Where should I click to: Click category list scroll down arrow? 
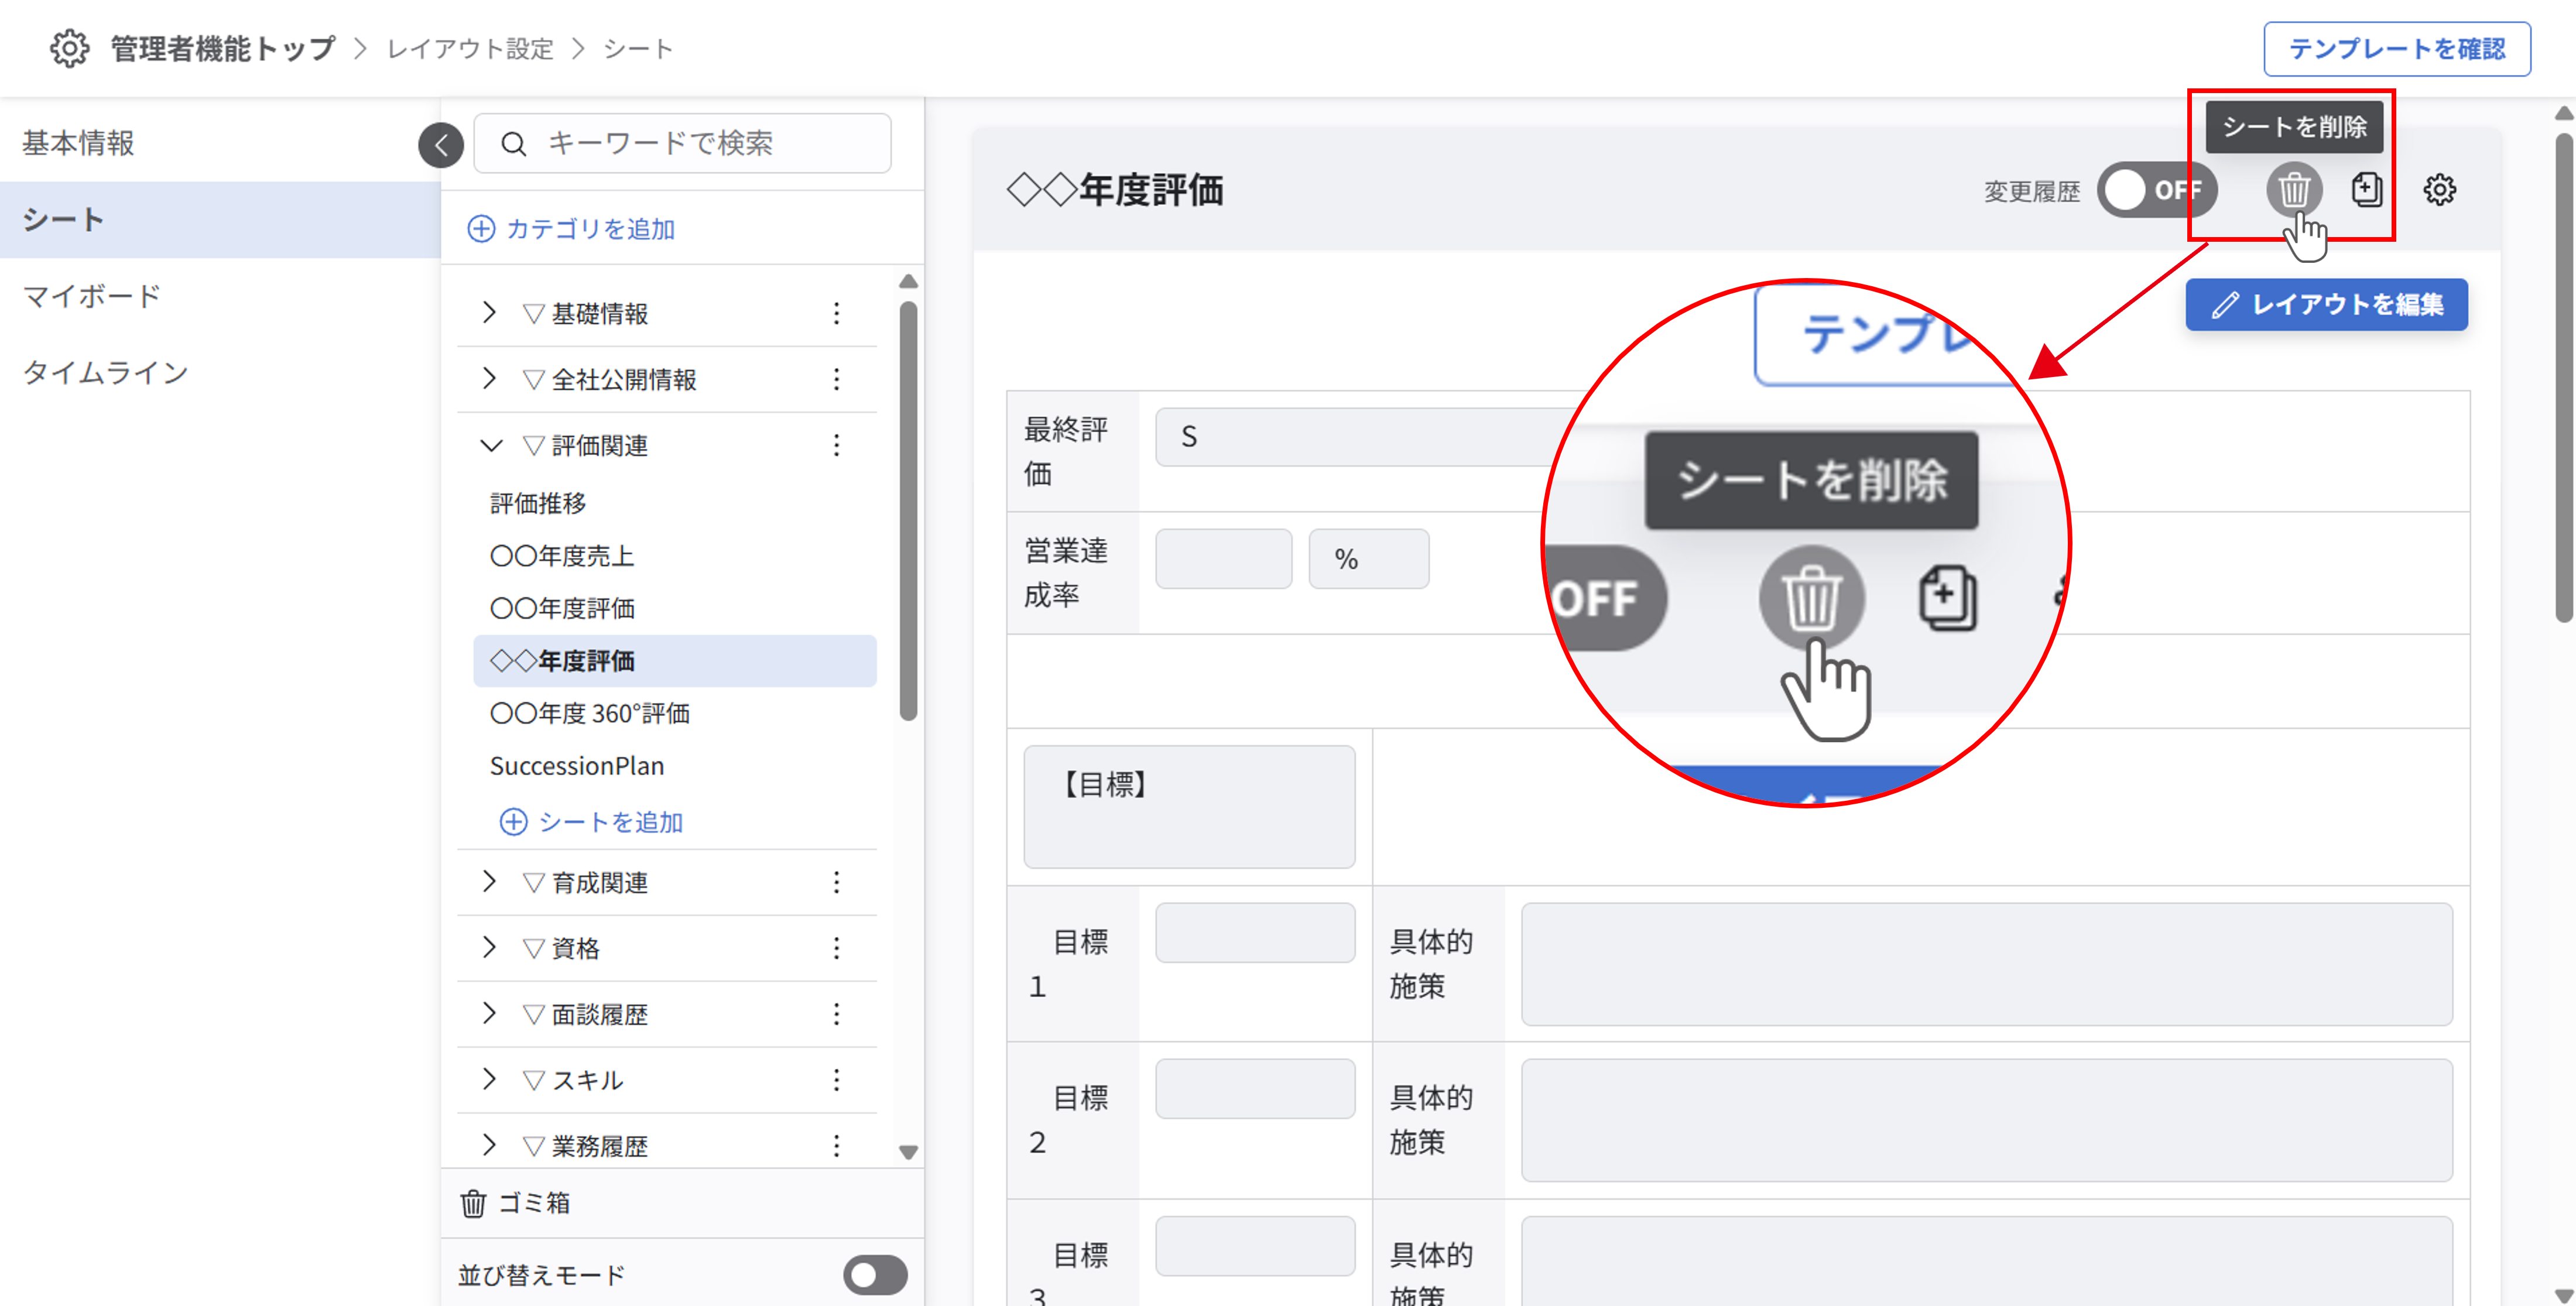coord(908,1152)
